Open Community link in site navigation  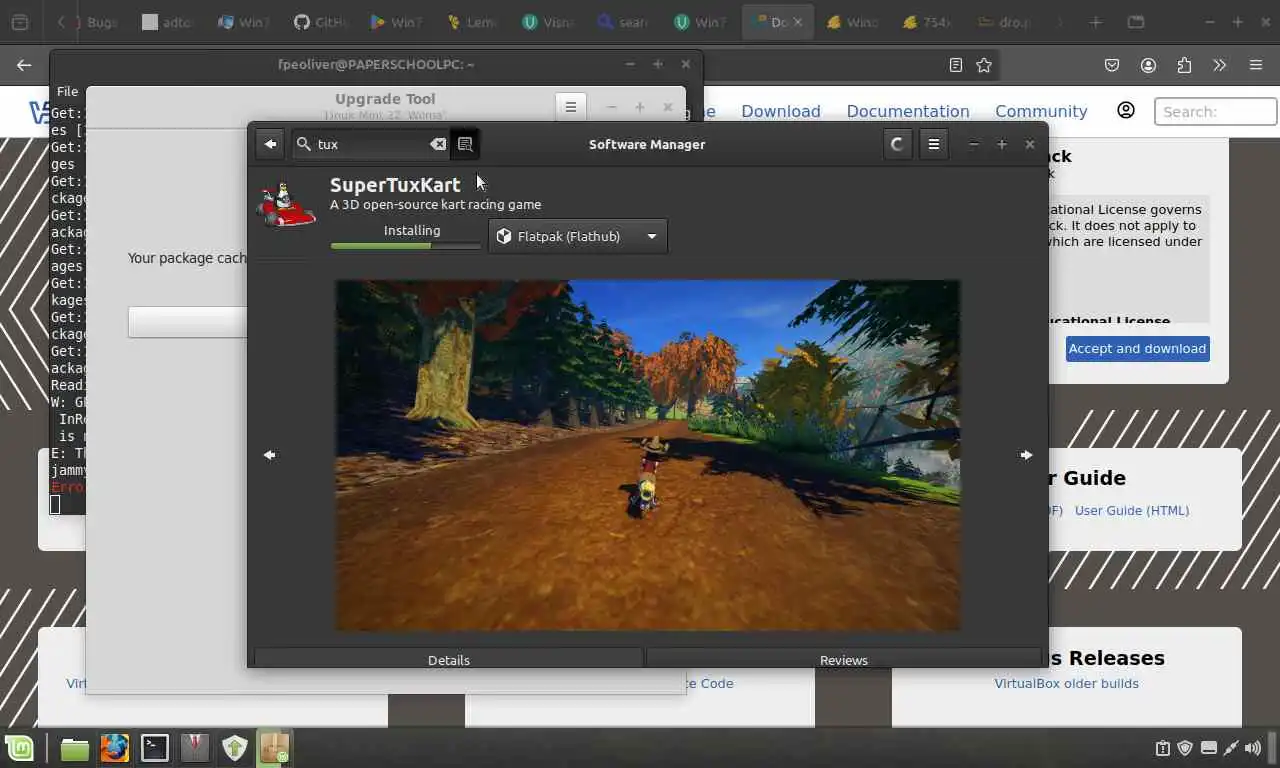click(1041, 111)
